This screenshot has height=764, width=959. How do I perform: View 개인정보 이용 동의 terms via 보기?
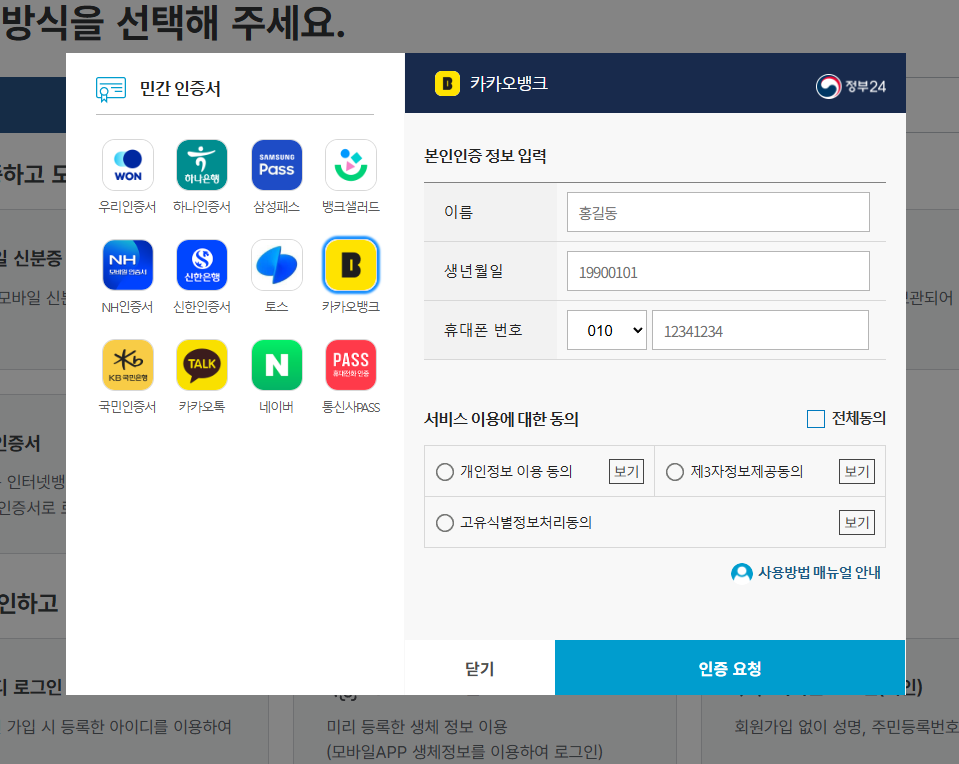pyautogui.click(x=626, y=472)
